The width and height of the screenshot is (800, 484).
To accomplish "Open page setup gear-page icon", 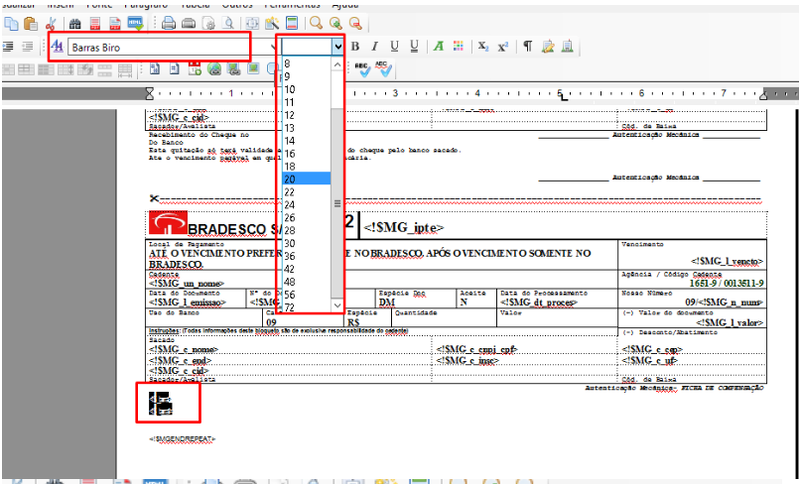I will tap(209, 23).
